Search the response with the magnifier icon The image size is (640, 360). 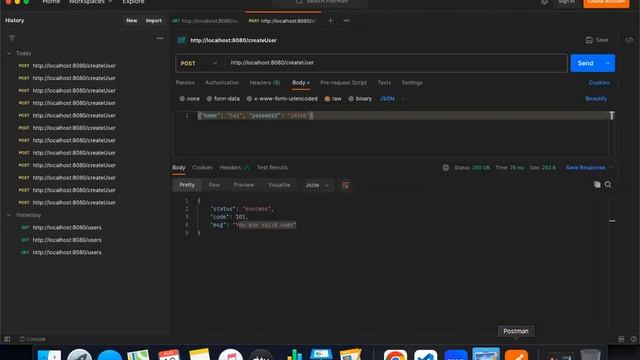608,184
